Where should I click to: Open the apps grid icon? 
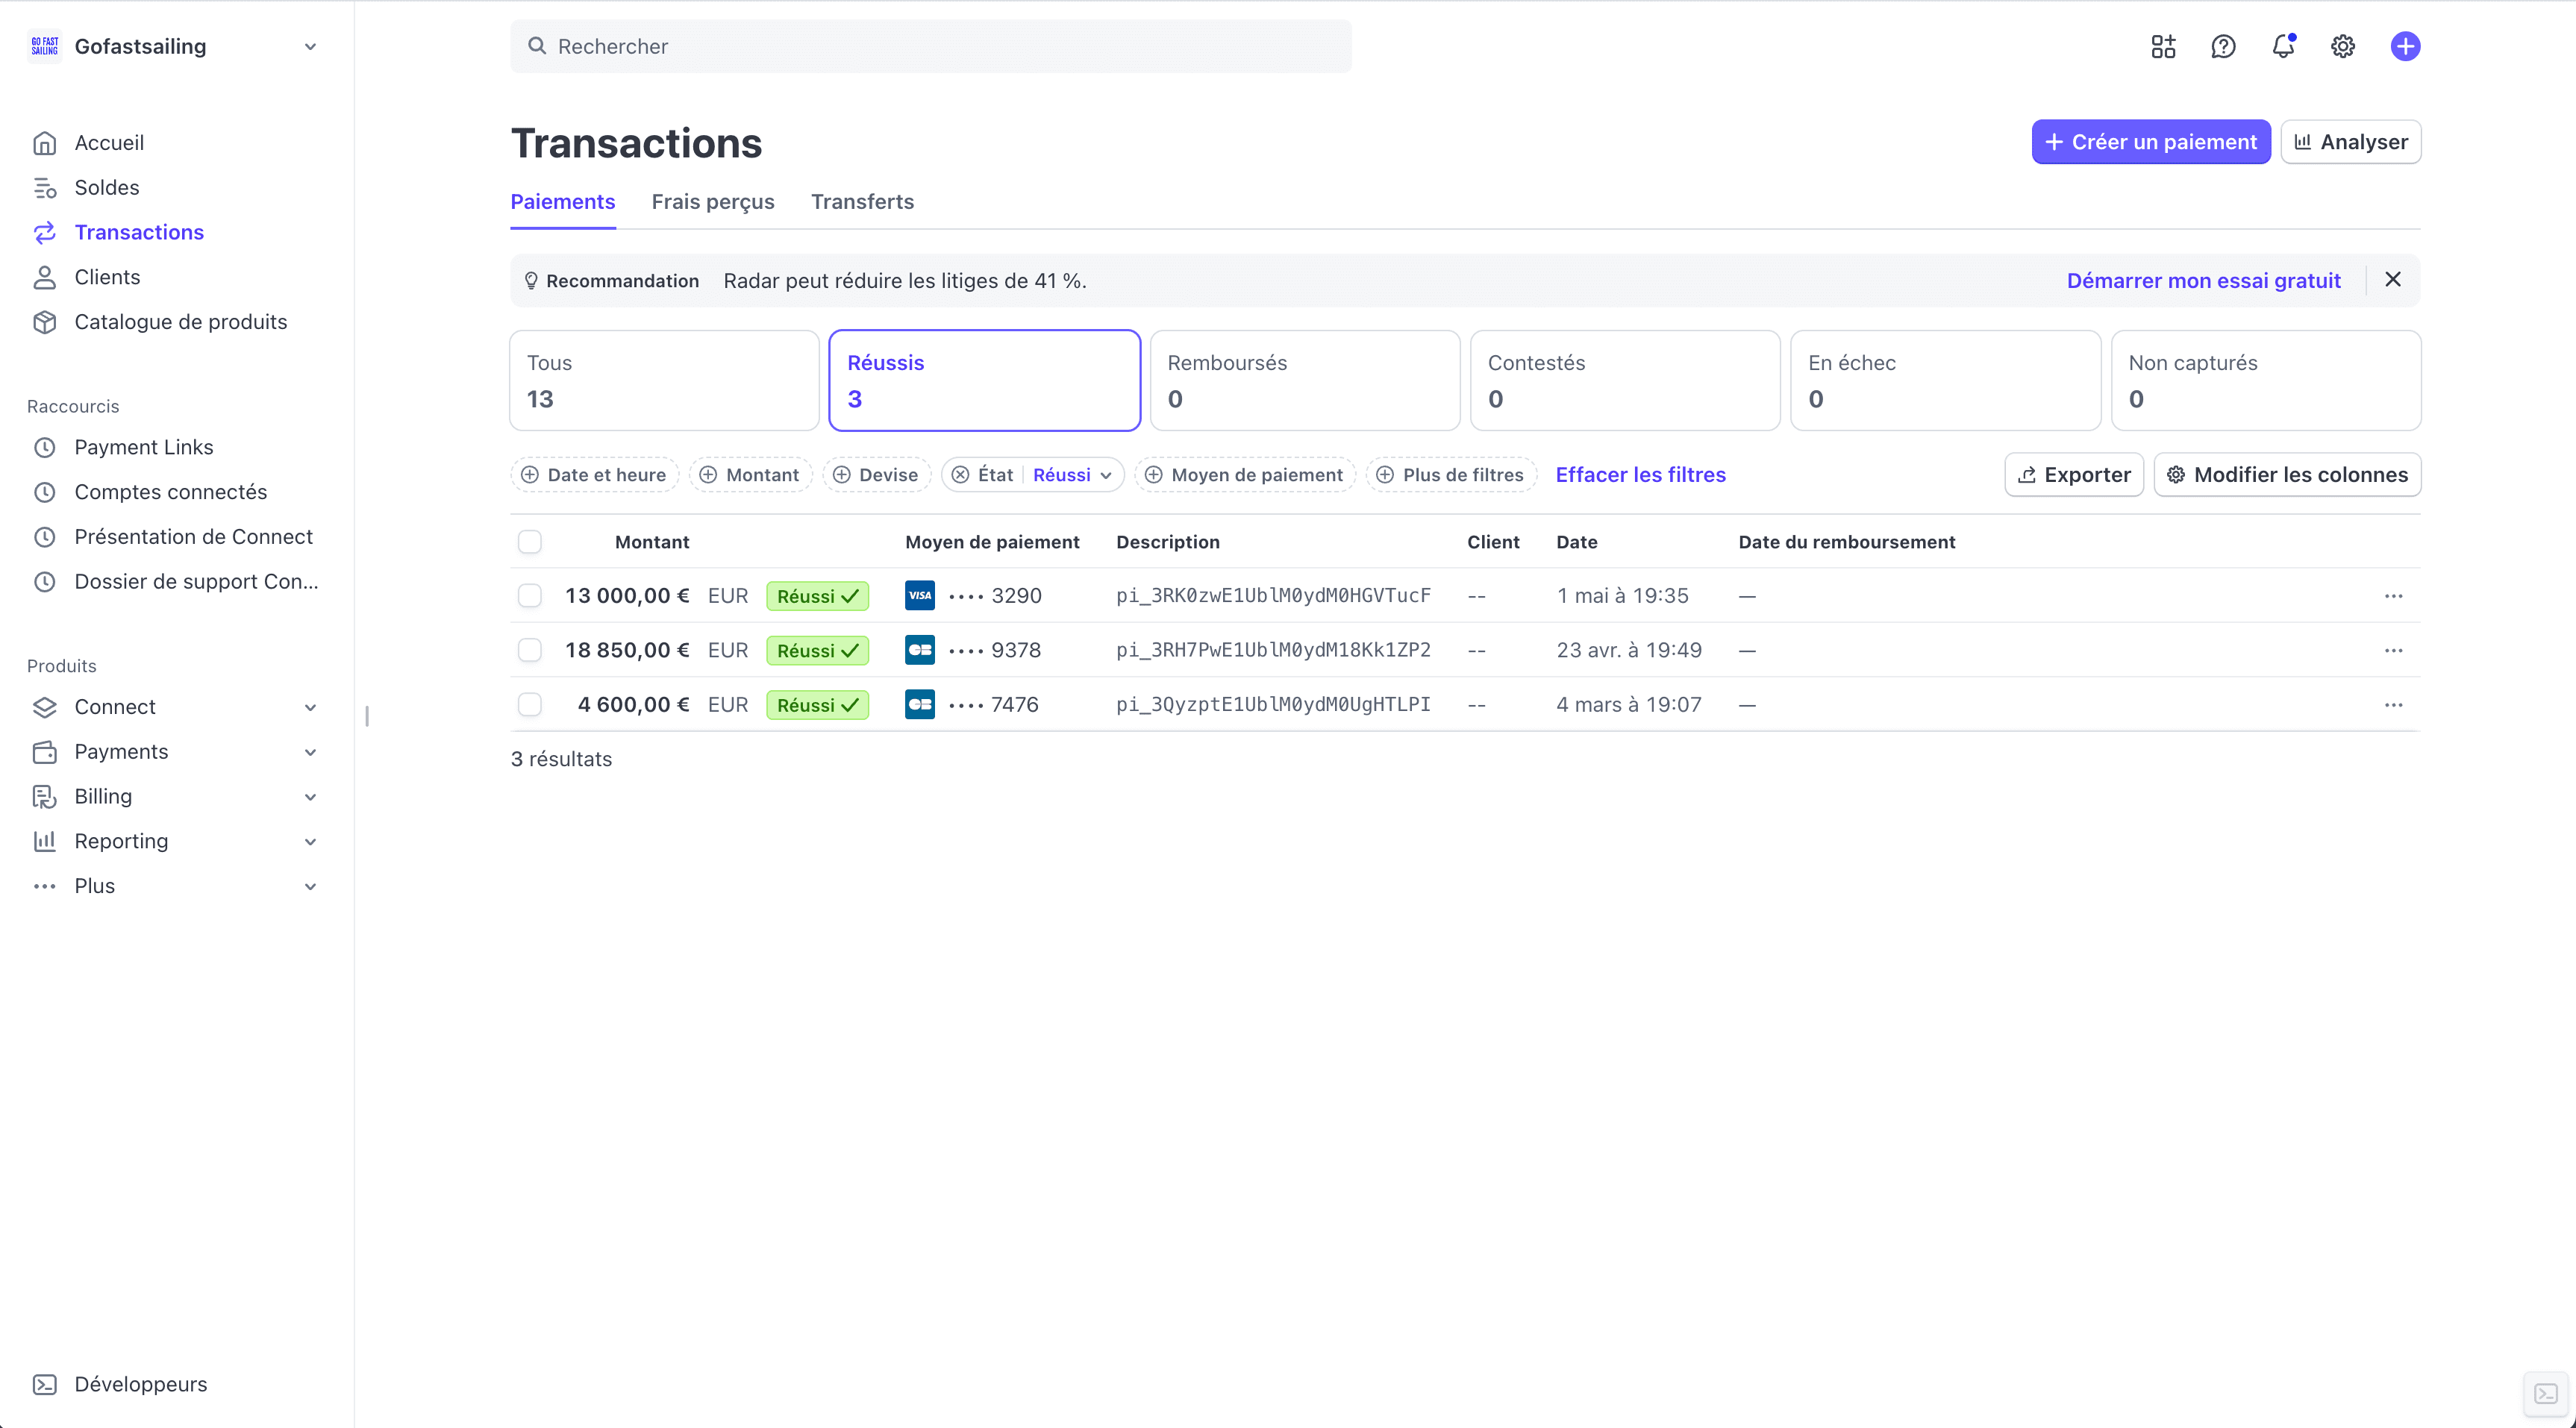pyautogui.click(x=2163, y=46)
